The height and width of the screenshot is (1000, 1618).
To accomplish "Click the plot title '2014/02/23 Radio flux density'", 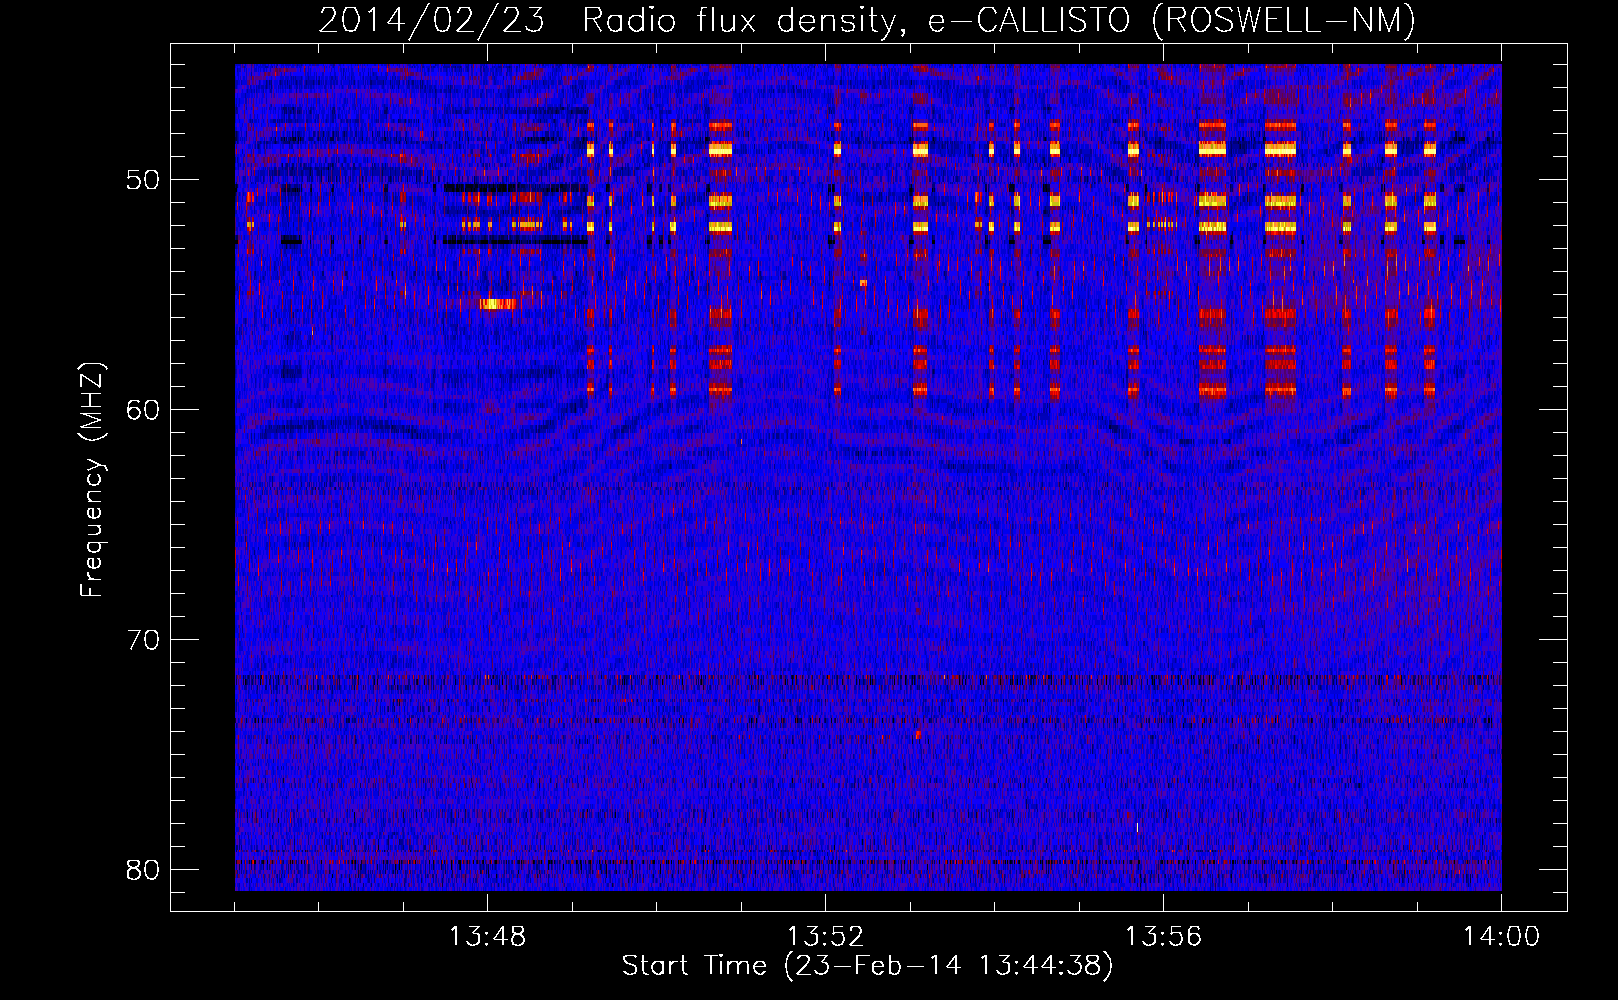I will point(867,20).
